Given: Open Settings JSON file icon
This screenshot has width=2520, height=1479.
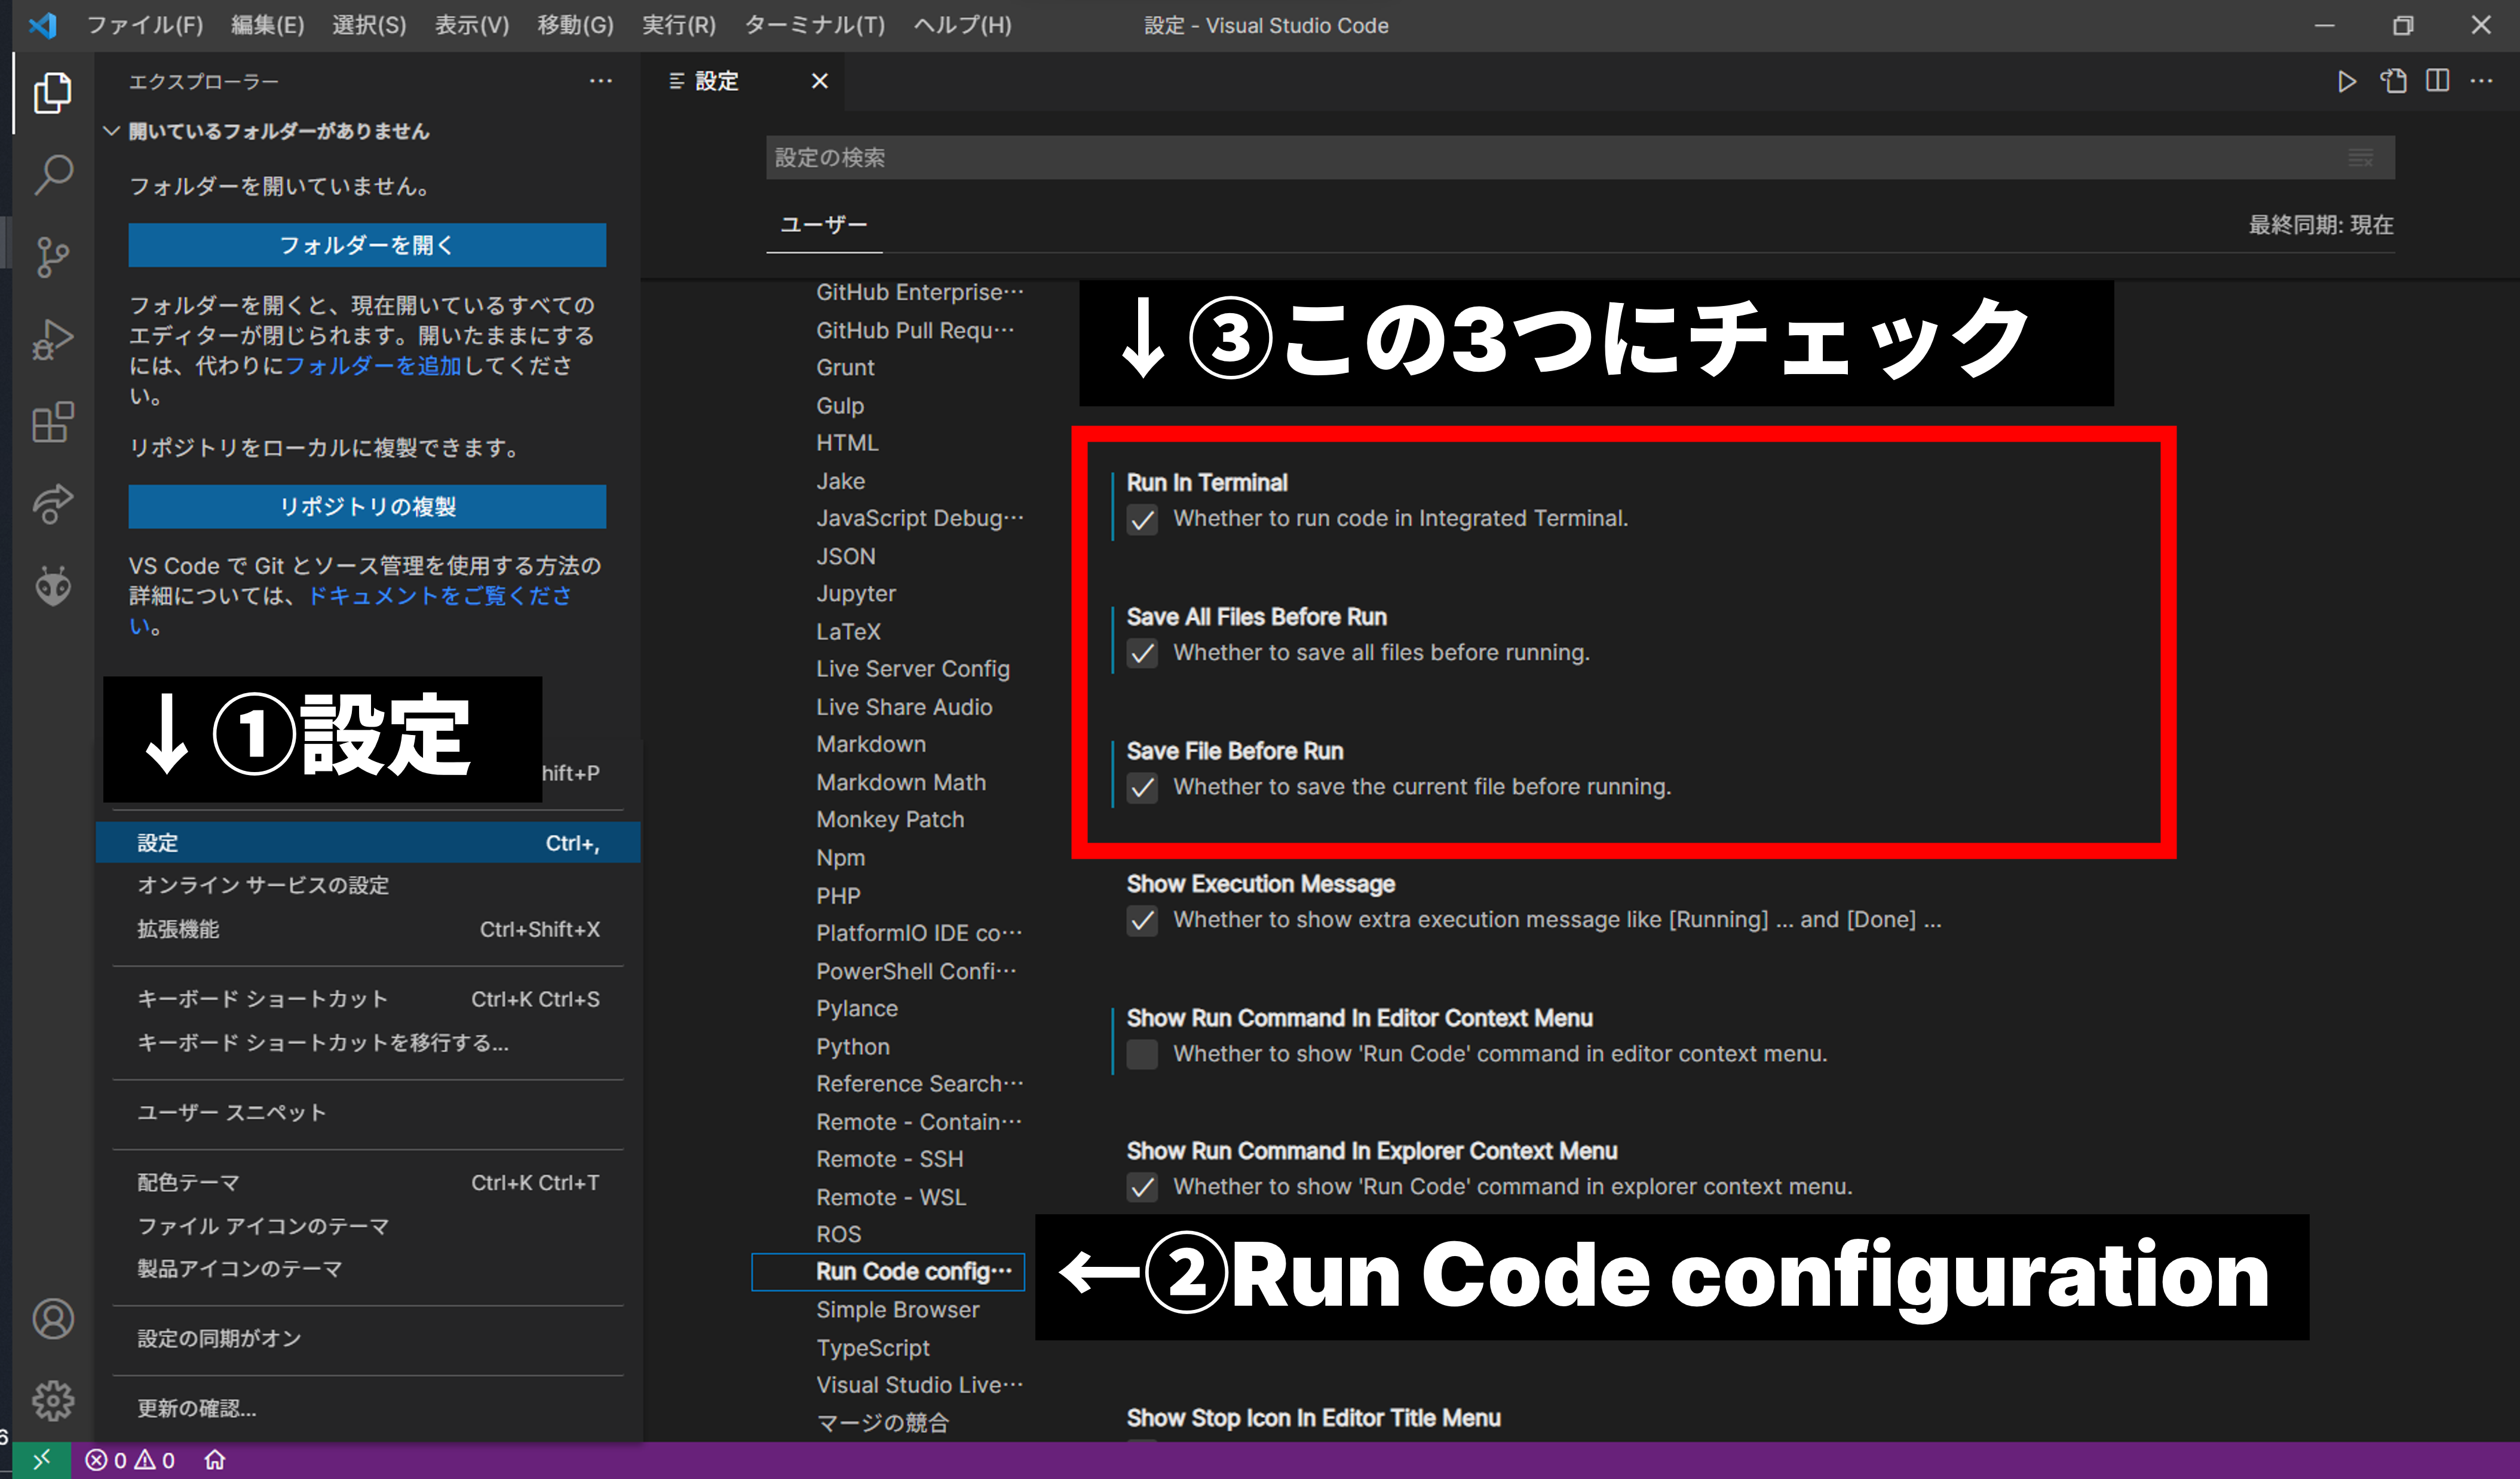Looking at the screenshot, I should tap(2393, 81).
